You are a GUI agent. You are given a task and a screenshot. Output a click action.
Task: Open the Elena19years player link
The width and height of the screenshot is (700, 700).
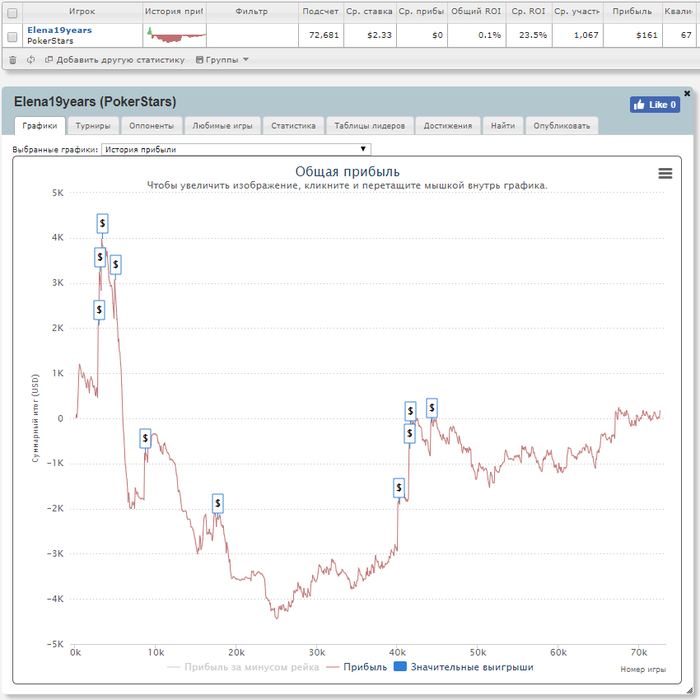59,30
